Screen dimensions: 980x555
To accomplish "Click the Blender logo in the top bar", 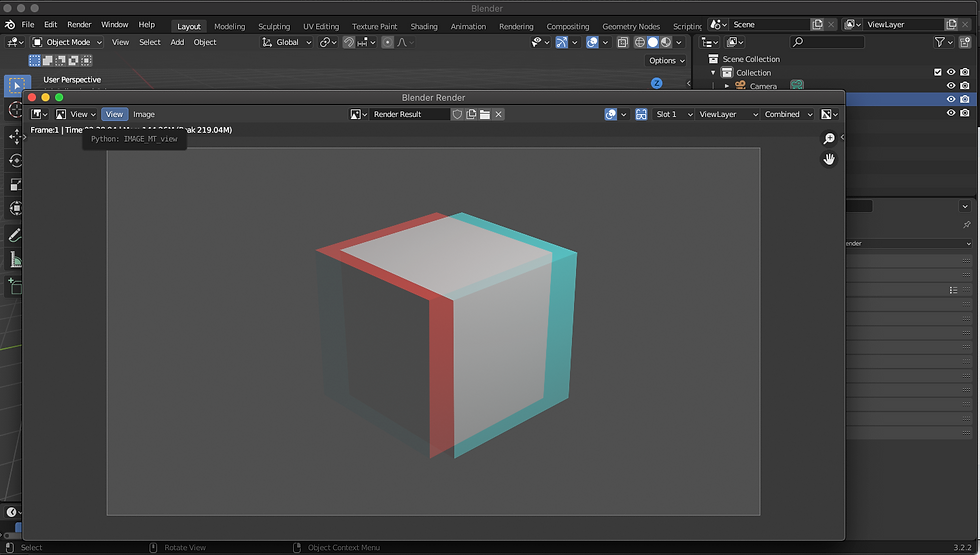I will [10, 24].
